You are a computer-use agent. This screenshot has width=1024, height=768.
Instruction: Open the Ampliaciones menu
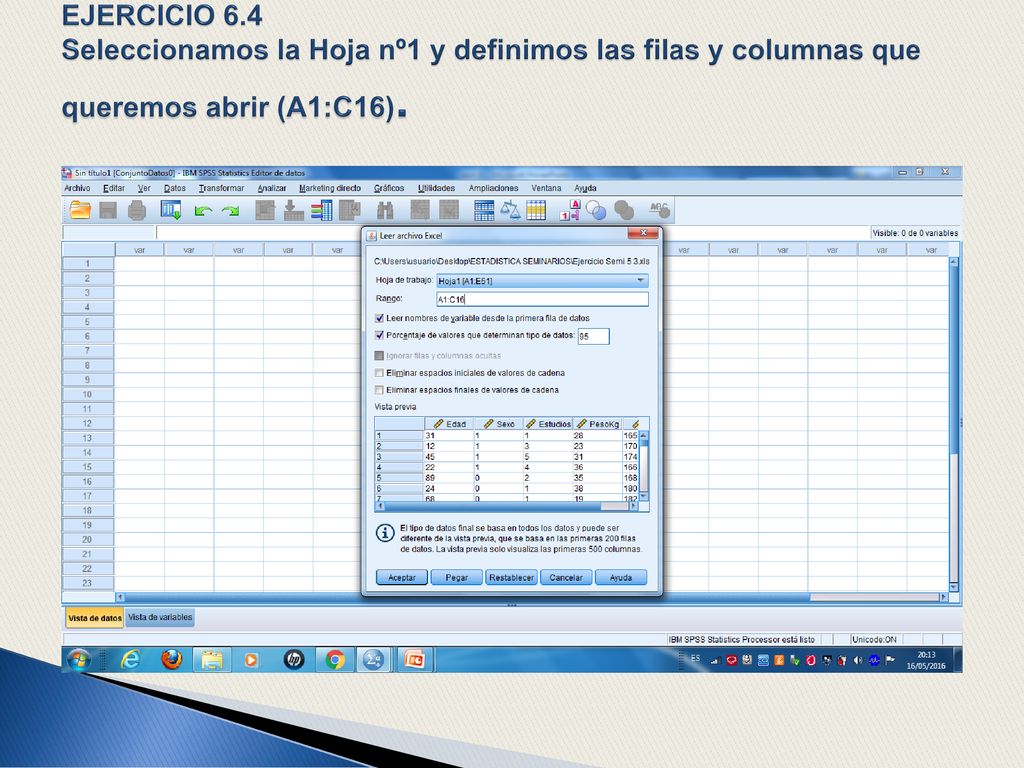coord(493,188)
